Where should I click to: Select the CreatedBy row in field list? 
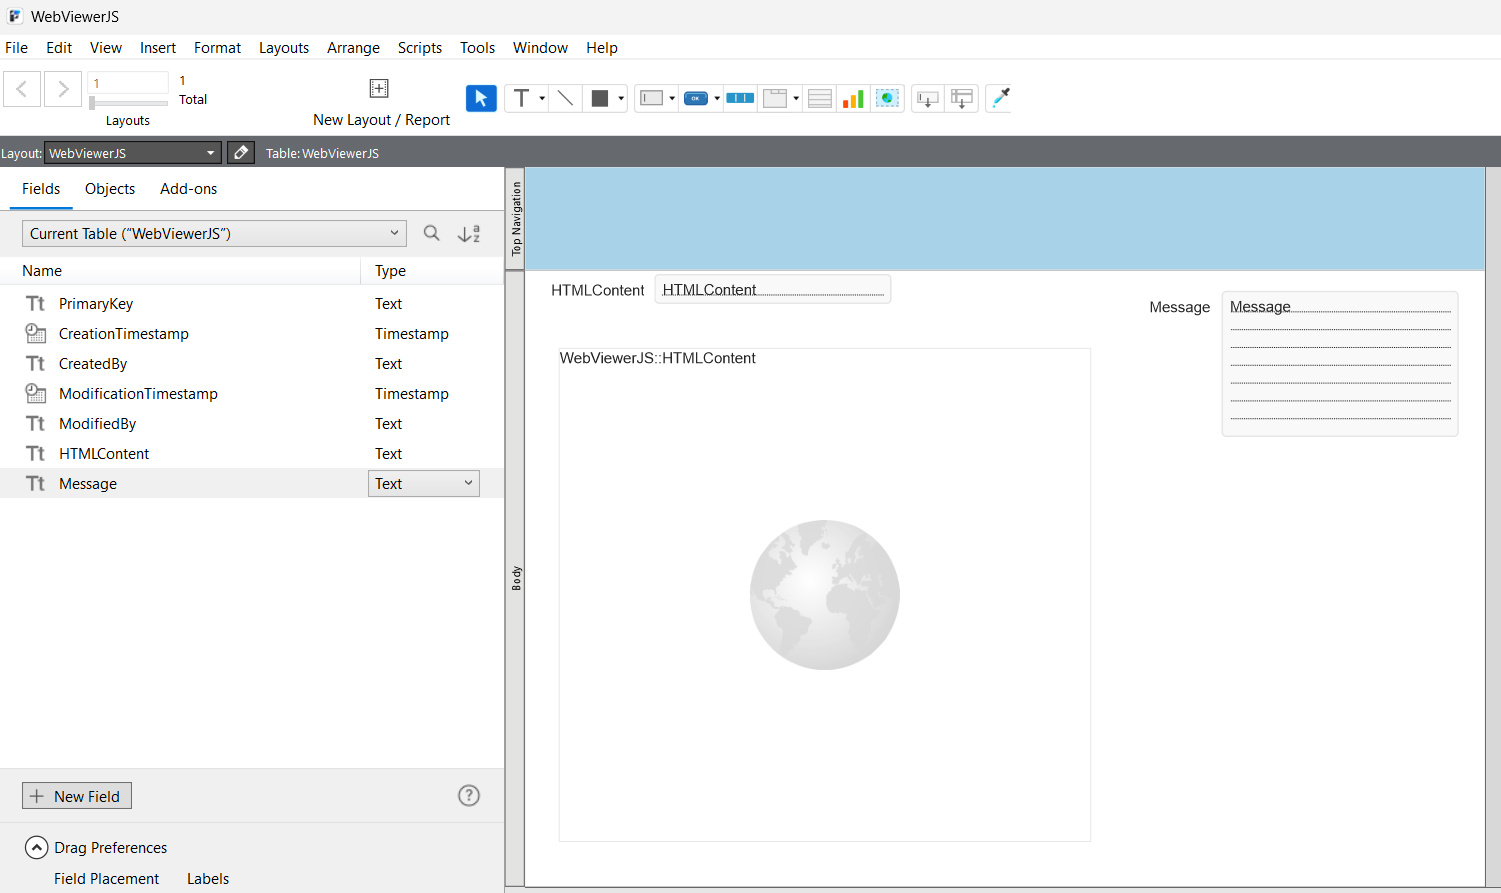click(252, 363)
